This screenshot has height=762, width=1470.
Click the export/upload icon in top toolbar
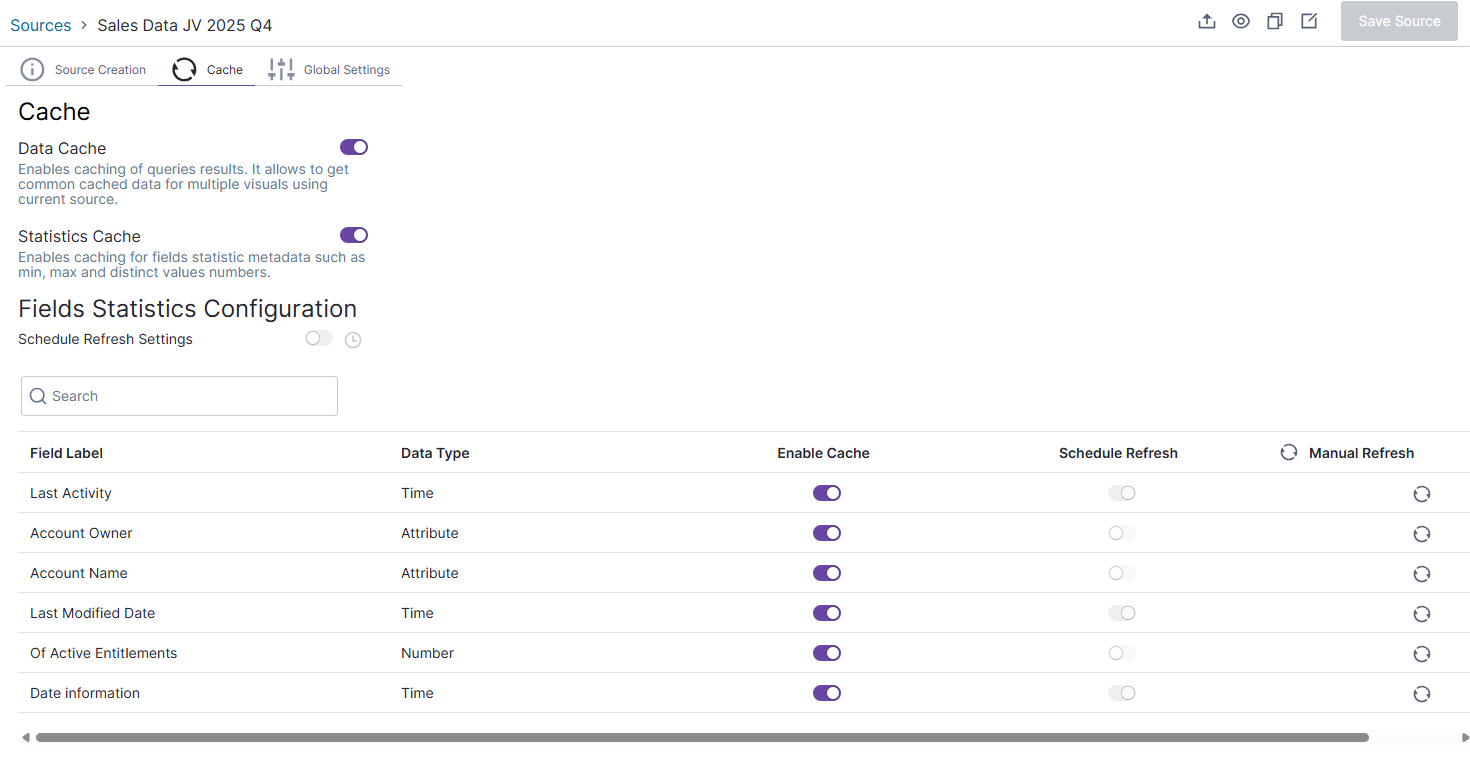tap(1207, 21)
